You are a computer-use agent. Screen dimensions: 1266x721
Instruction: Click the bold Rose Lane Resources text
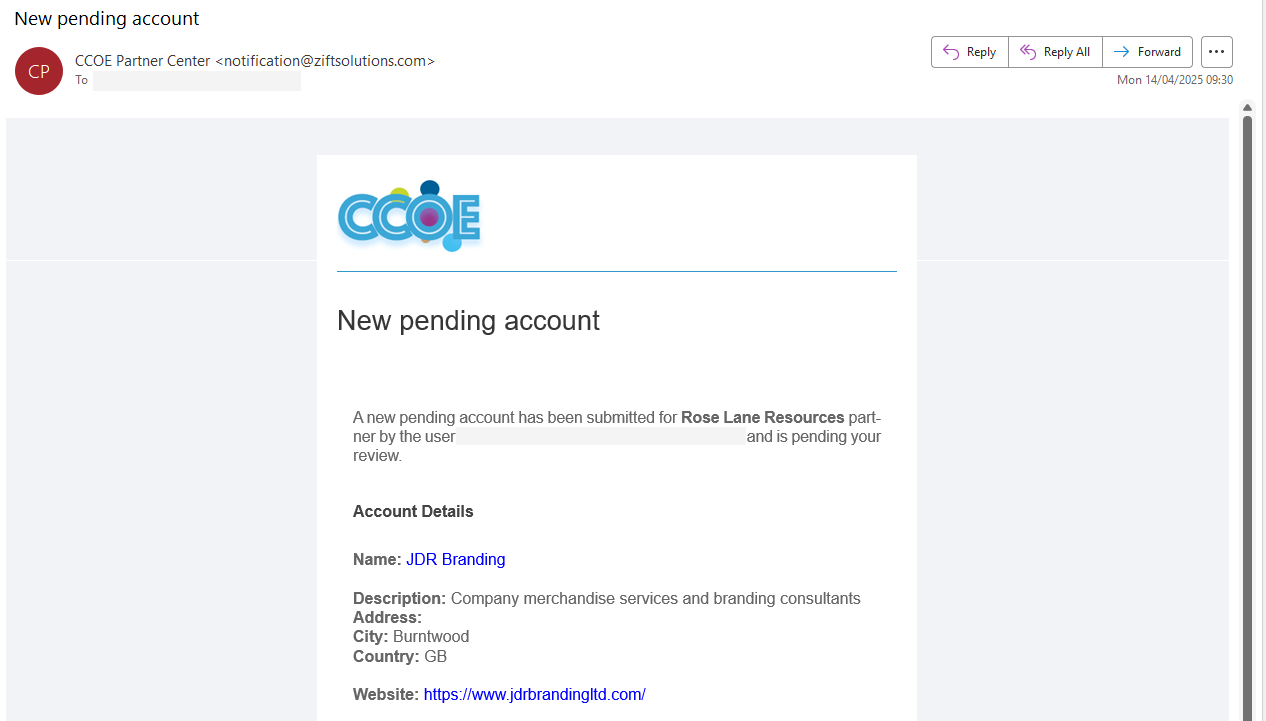[763, 417]
